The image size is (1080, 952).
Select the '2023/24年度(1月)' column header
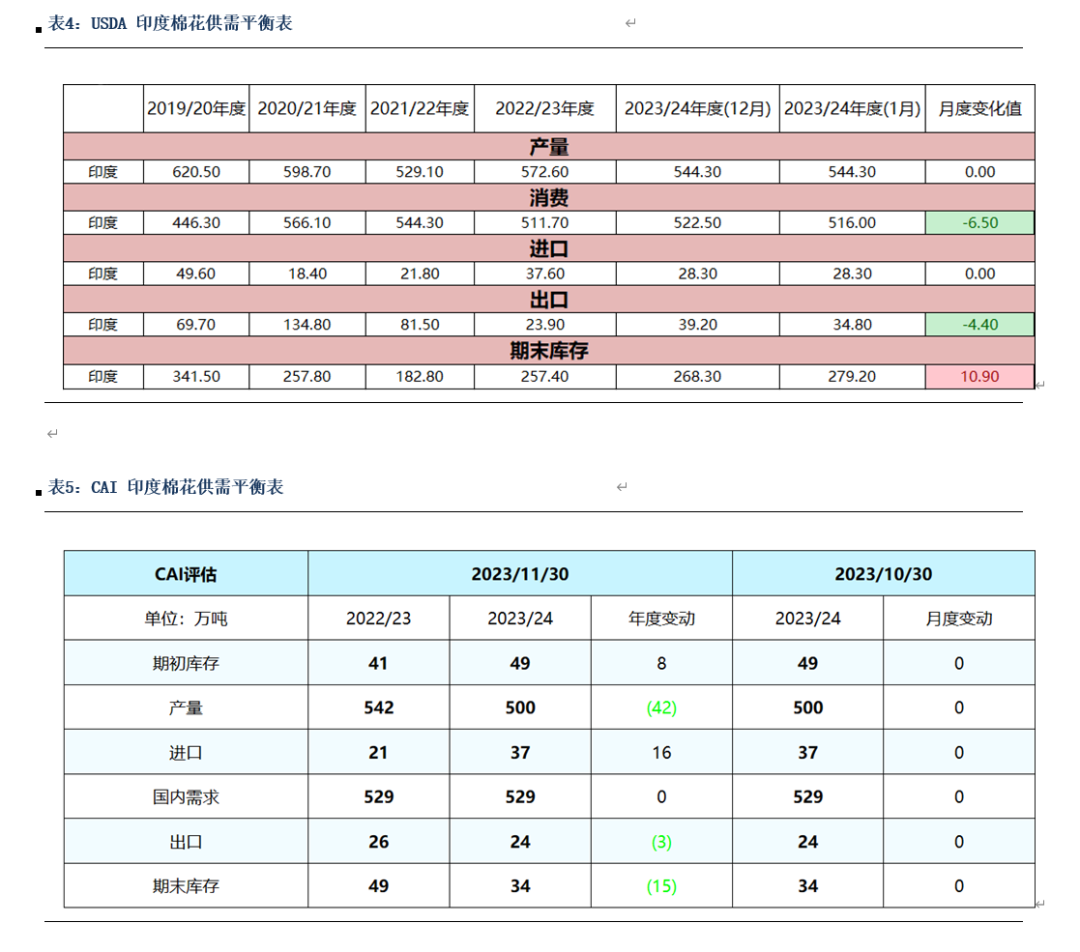(x=852, y=108)
